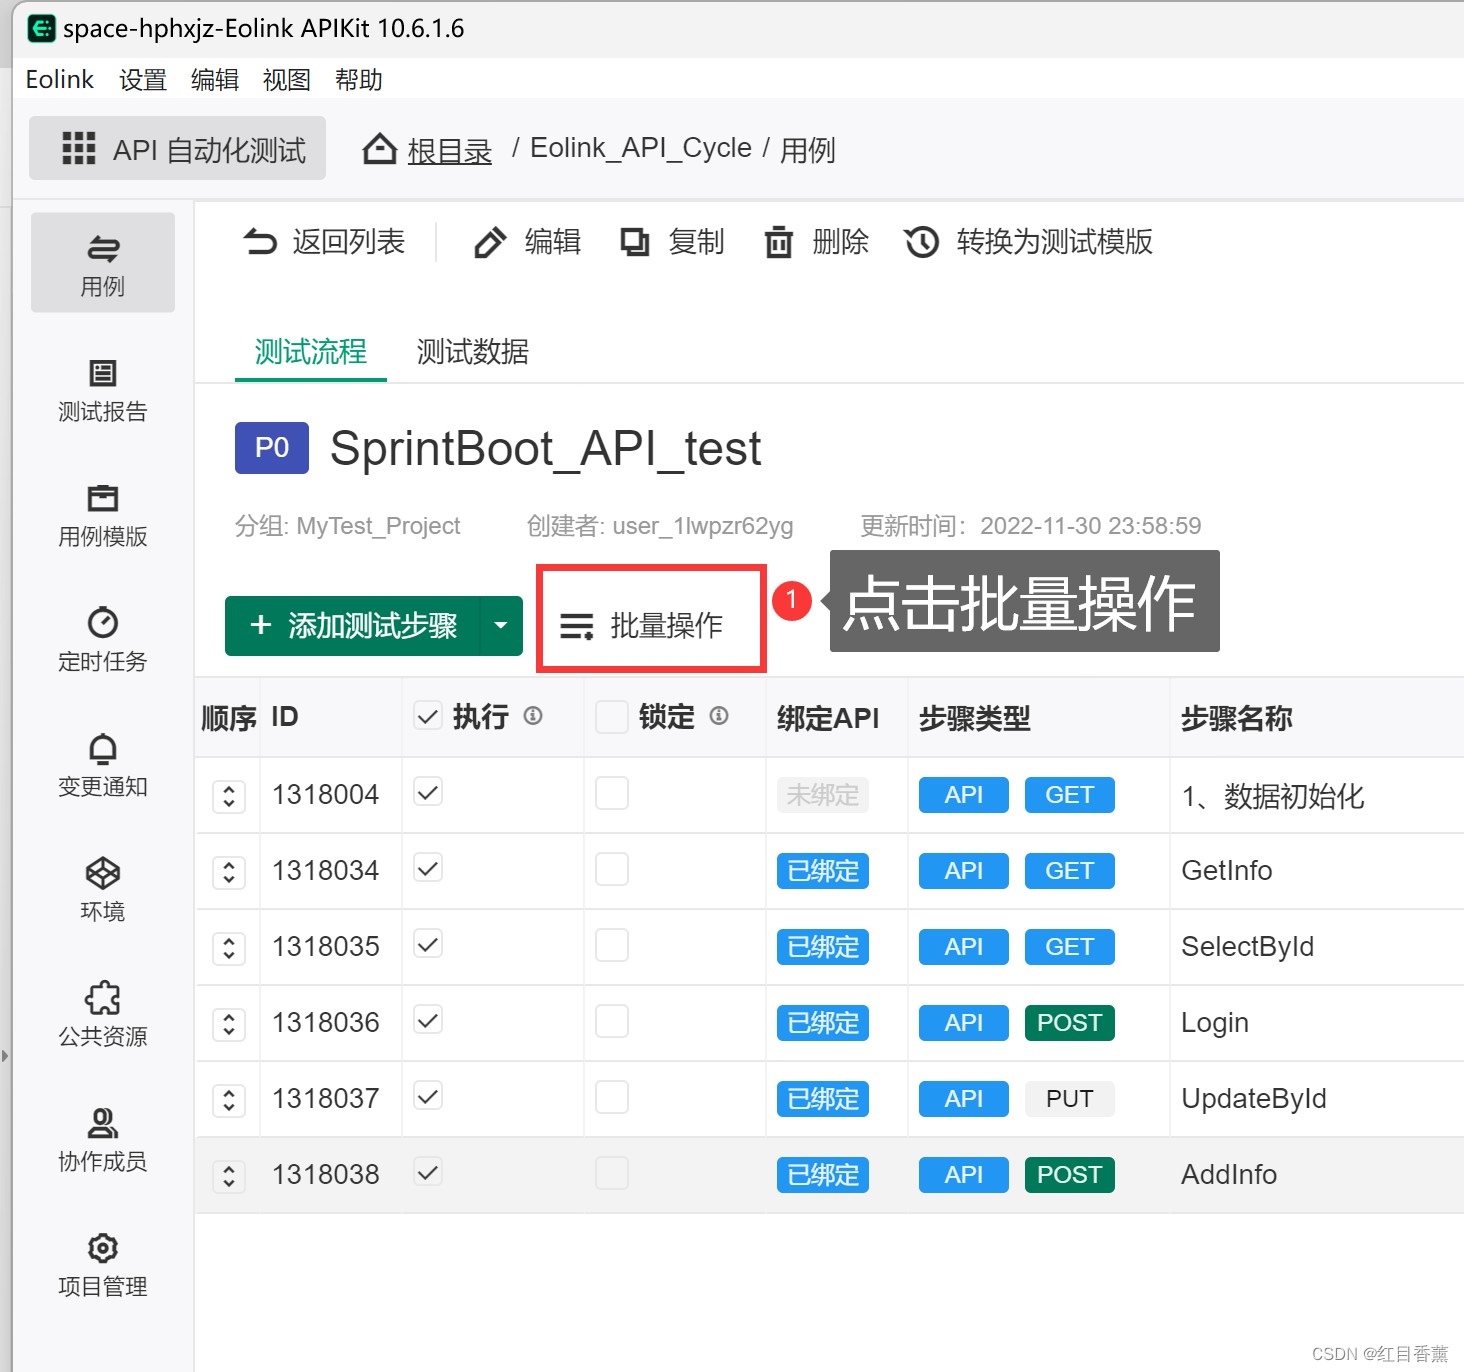Open Eolink_API_Cycle breadcrumb
The height and width of the screenshot is (1372, 1464).
point(641,148)
